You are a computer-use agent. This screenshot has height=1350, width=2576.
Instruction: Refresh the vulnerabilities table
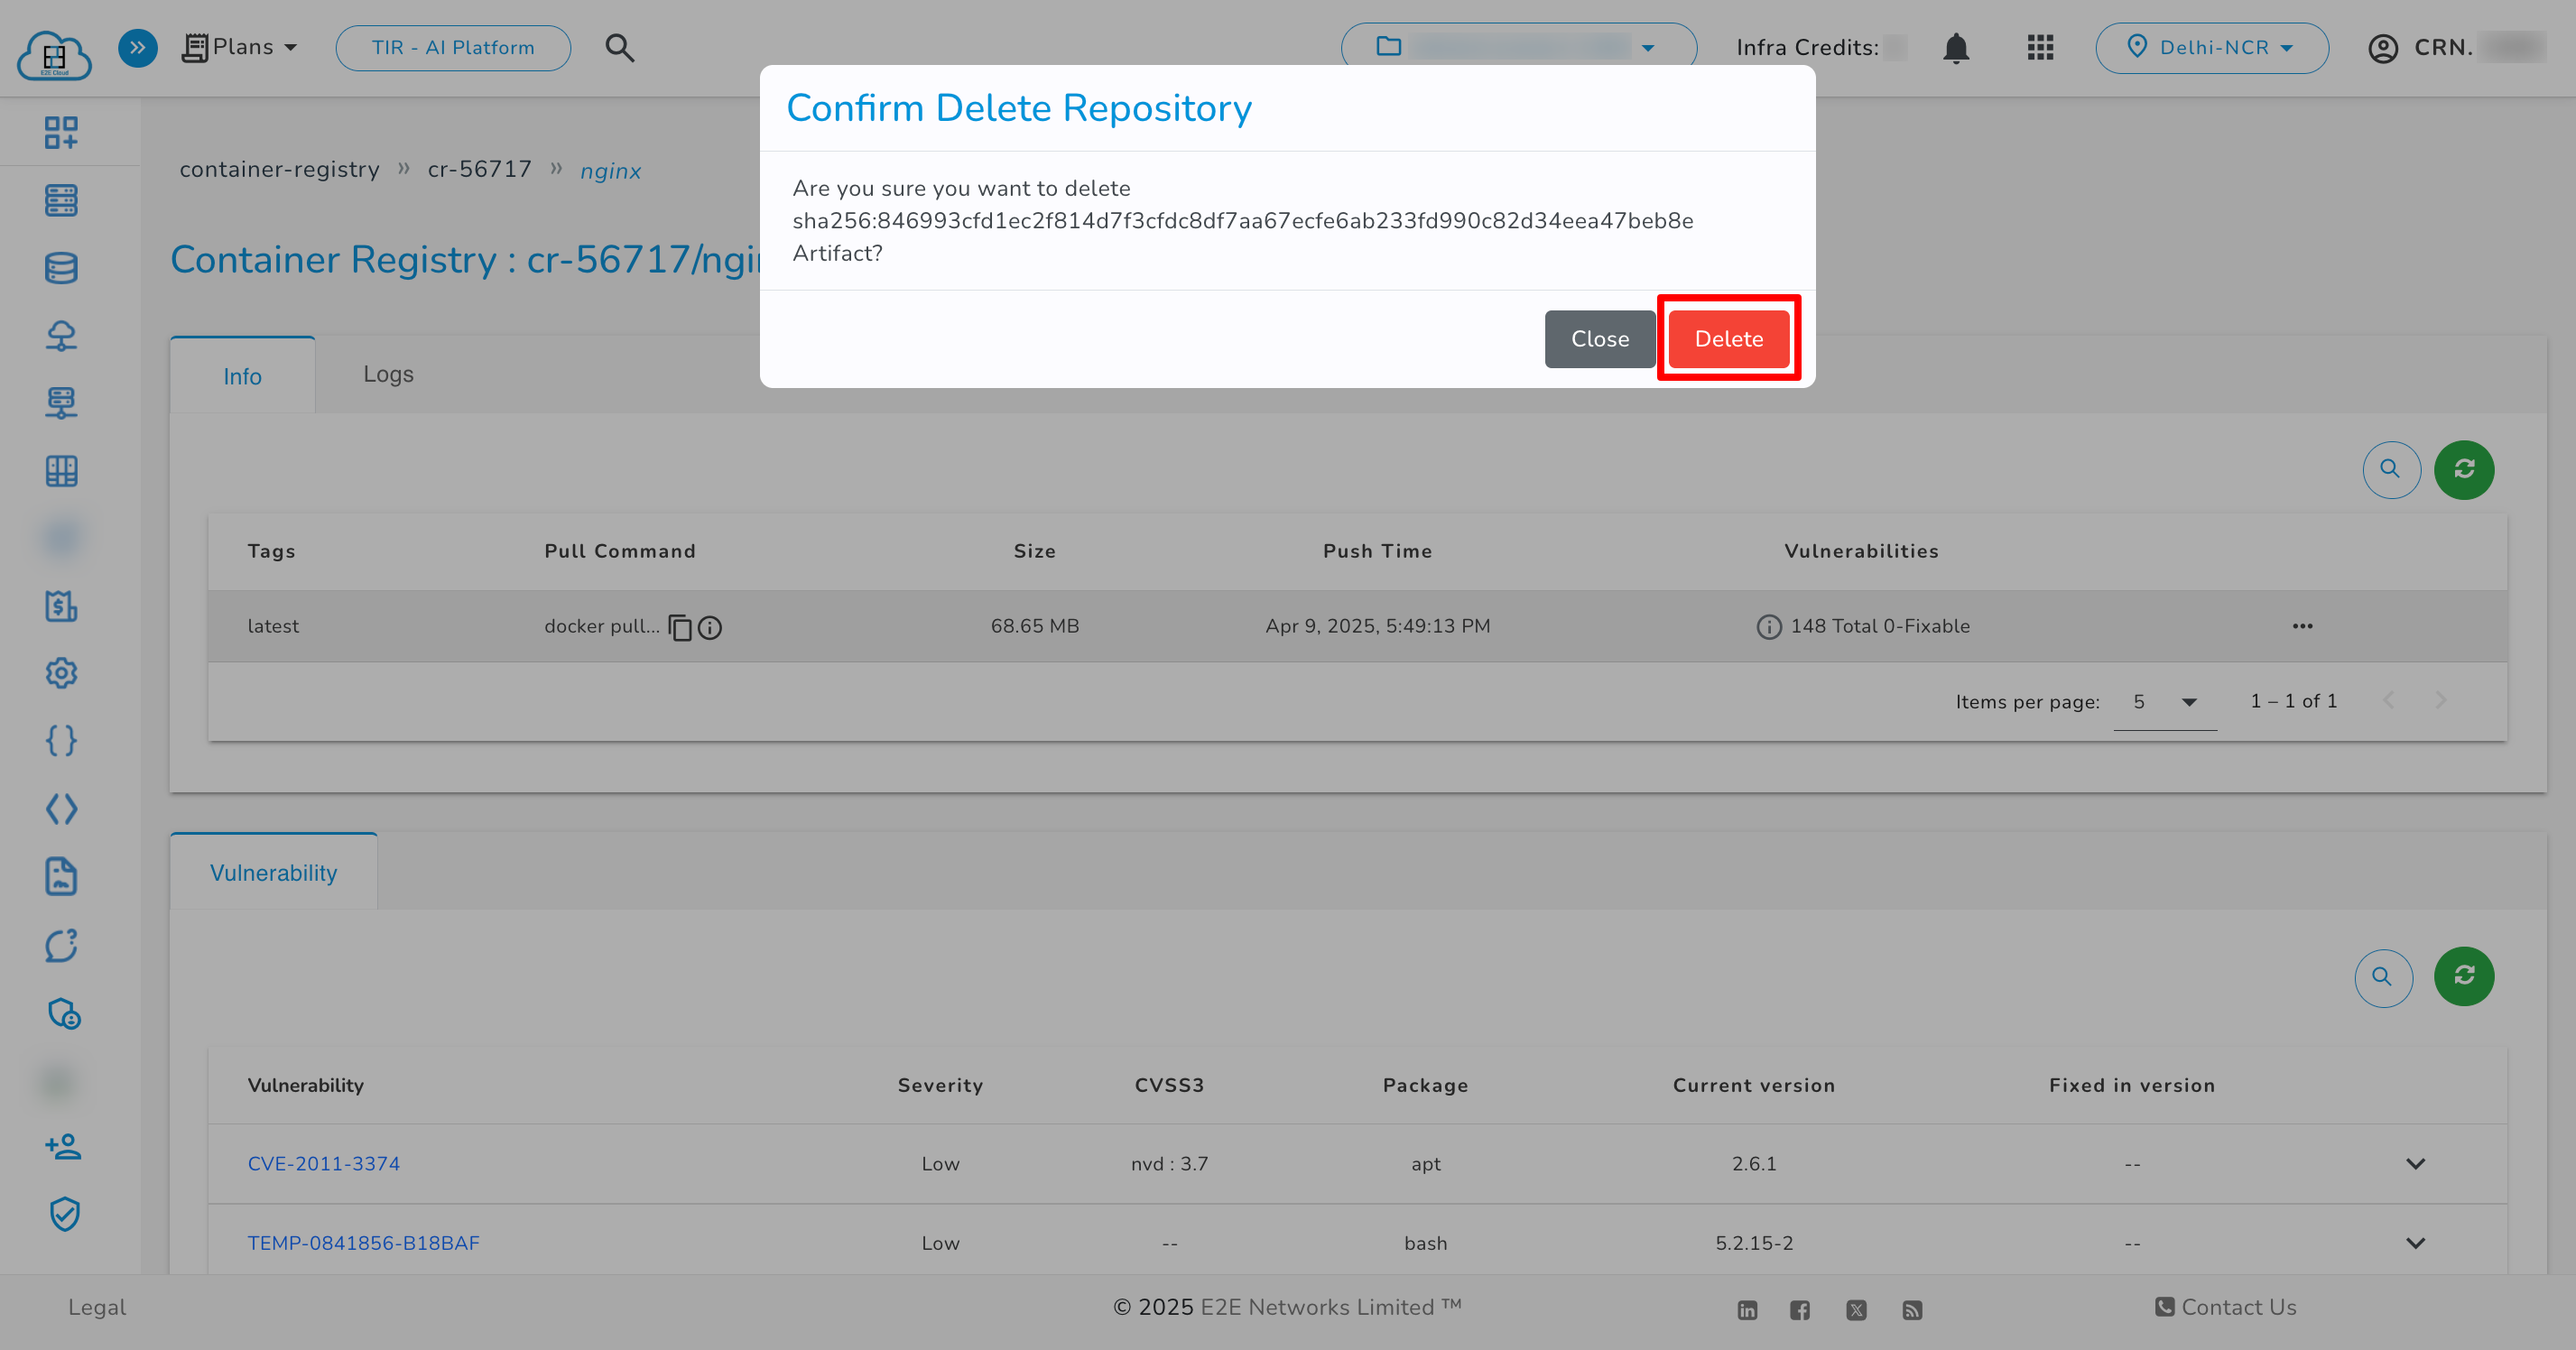point(2464,977)
